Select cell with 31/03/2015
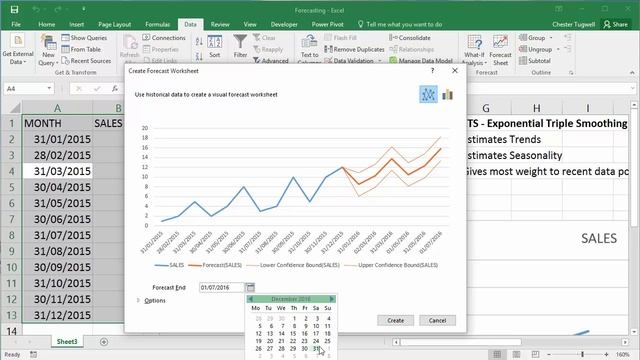640x360 pixels. point(57,171)
